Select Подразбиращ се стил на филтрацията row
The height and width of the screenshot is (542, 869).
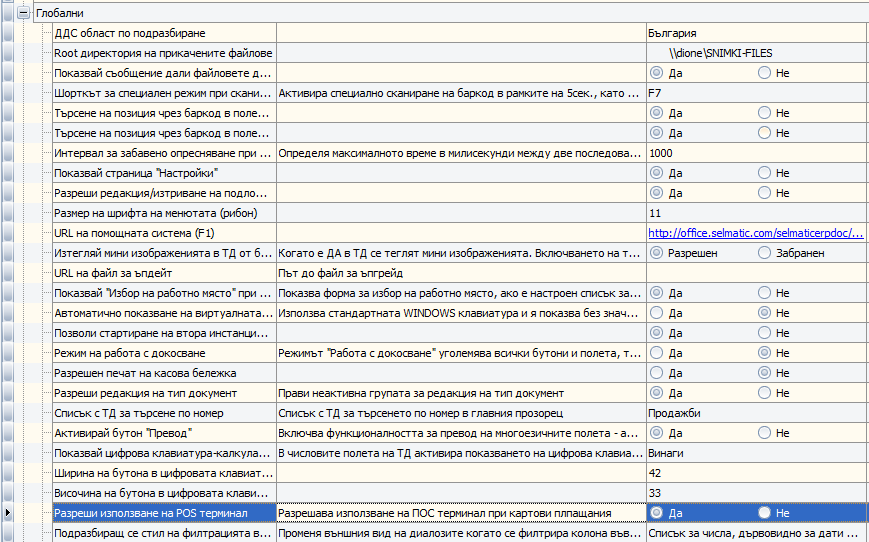point(165,533)
